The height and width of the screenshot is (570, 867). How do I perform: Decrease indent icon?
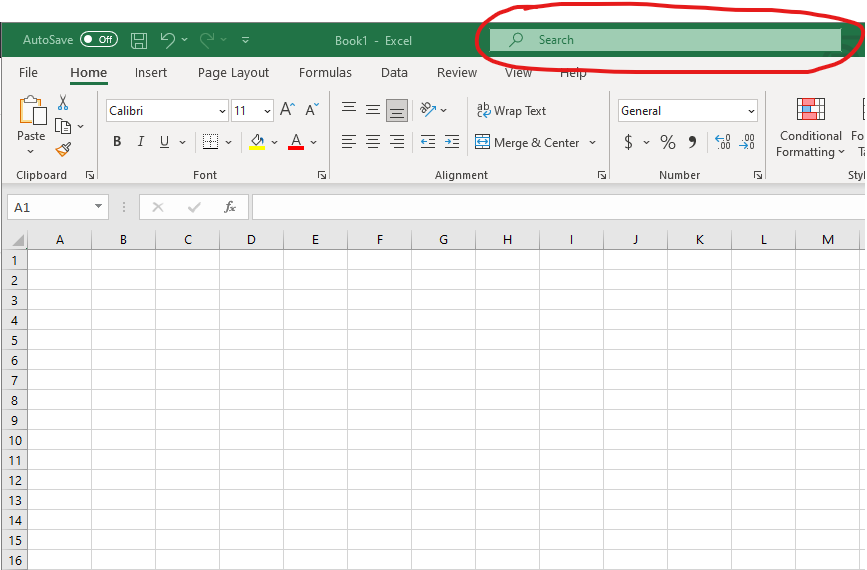pos(427,142)
